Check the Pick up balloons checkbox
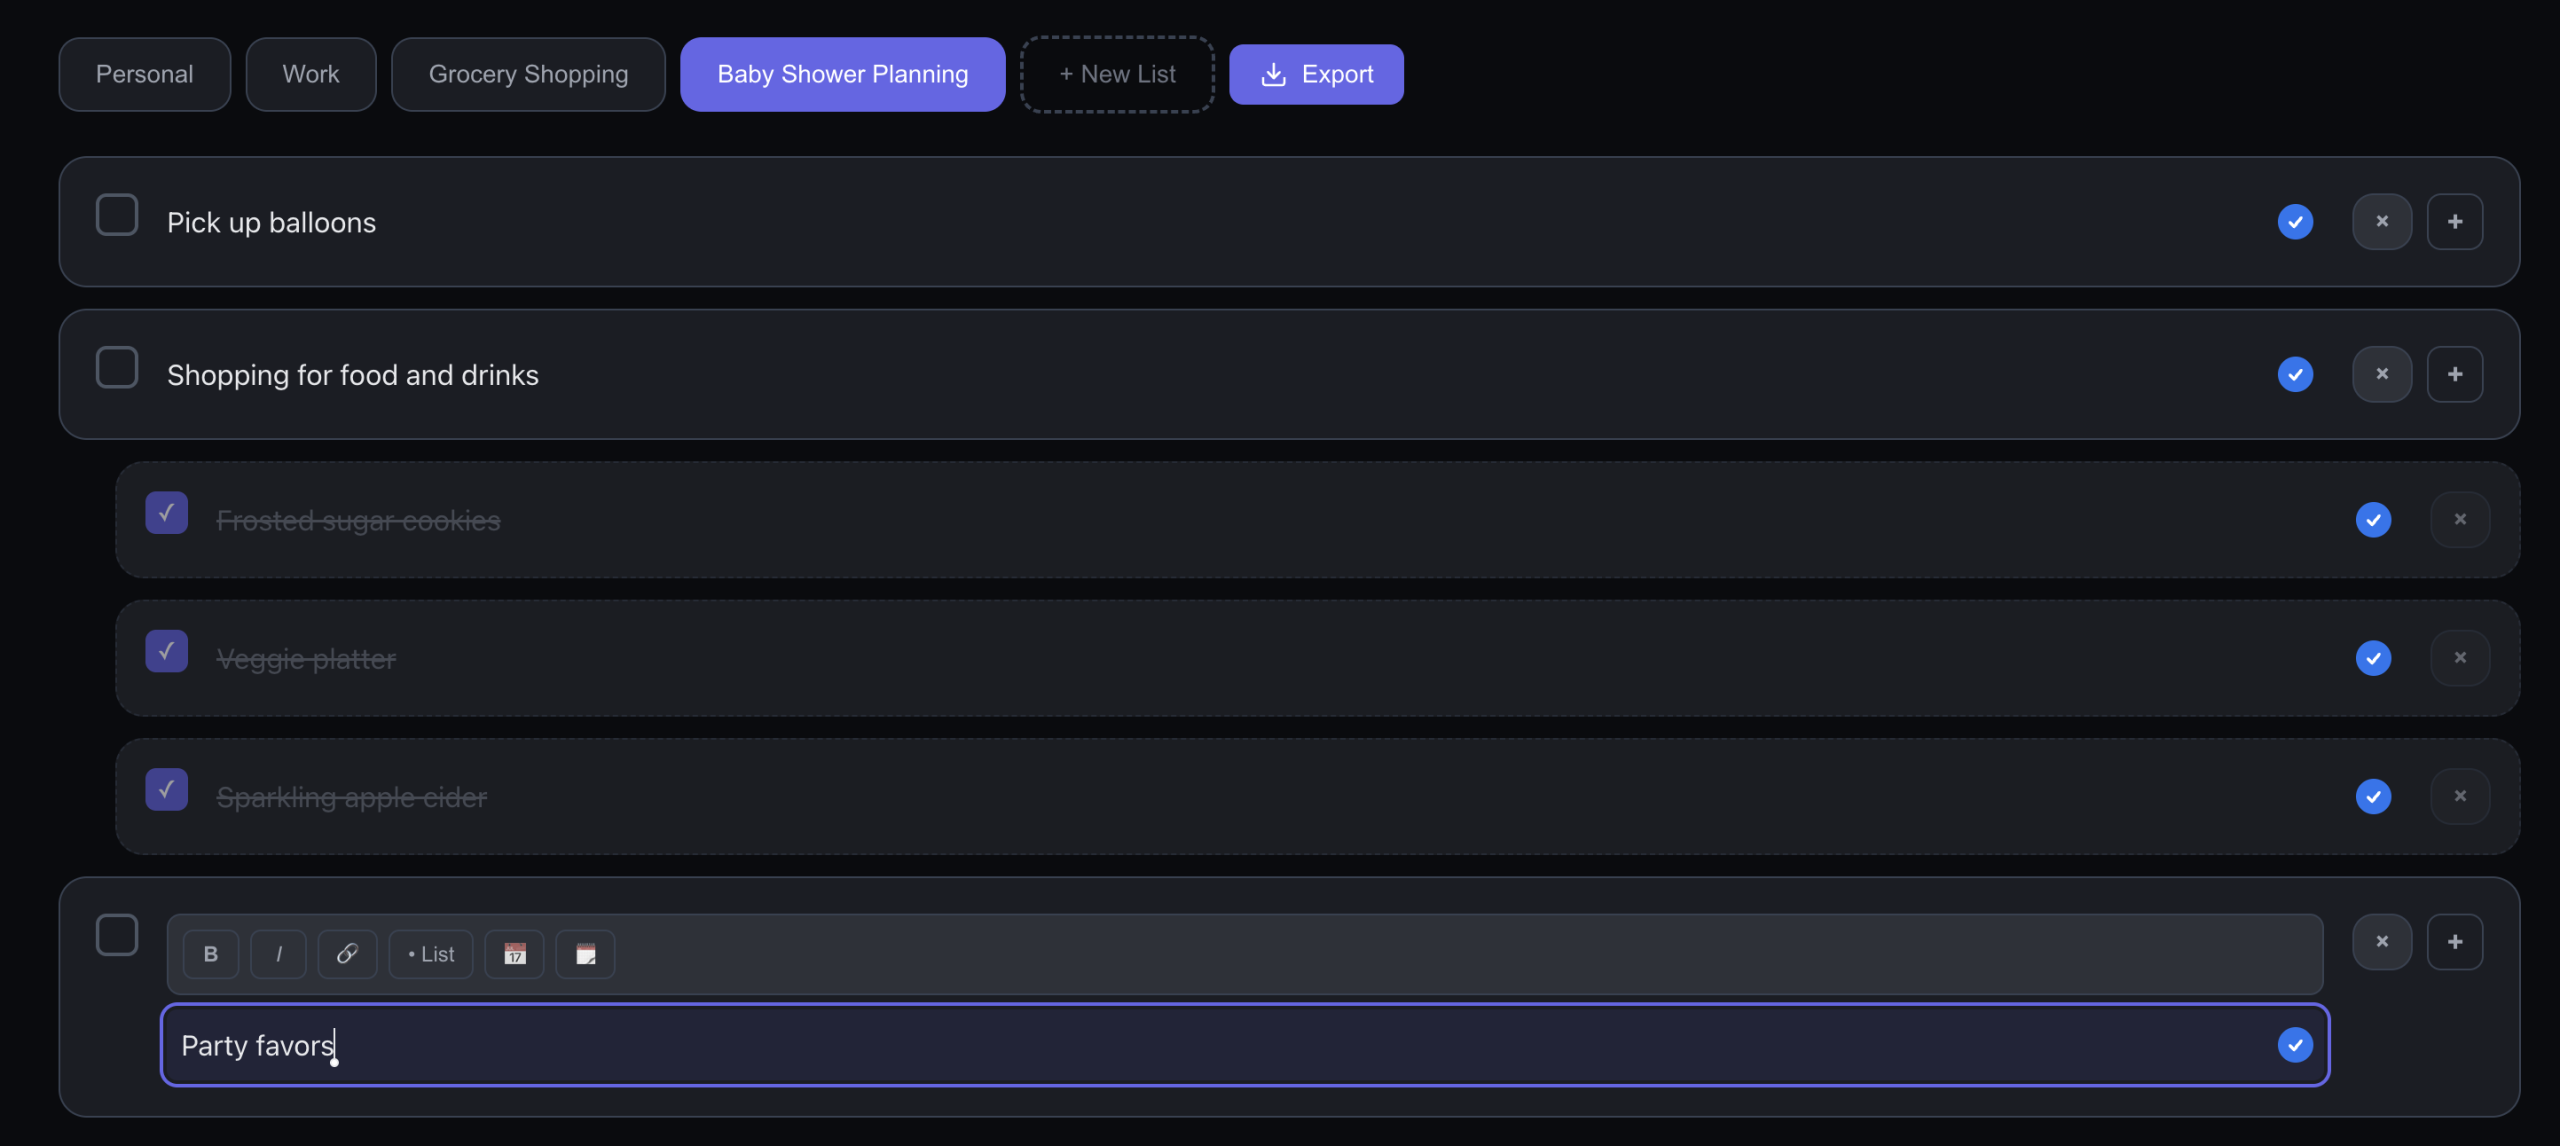This screenshot has height=1146, width=2560. point(117,214)
